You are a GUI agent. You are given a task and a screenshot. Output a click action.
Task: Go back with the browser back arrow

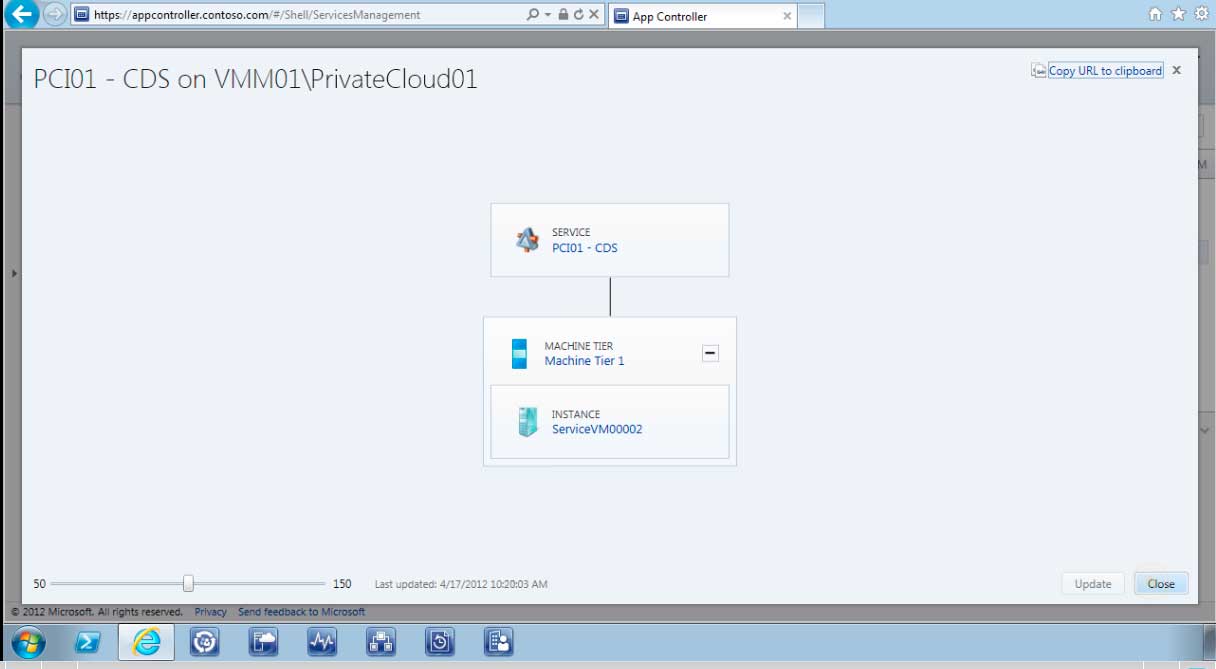coord(22,14)
